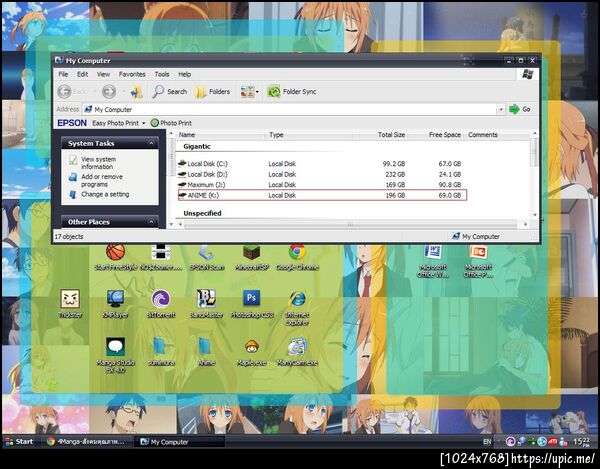This screenshot has width=600, height=469.
Task: Open BitTorrent desktop icon
Action: point(161,304)
